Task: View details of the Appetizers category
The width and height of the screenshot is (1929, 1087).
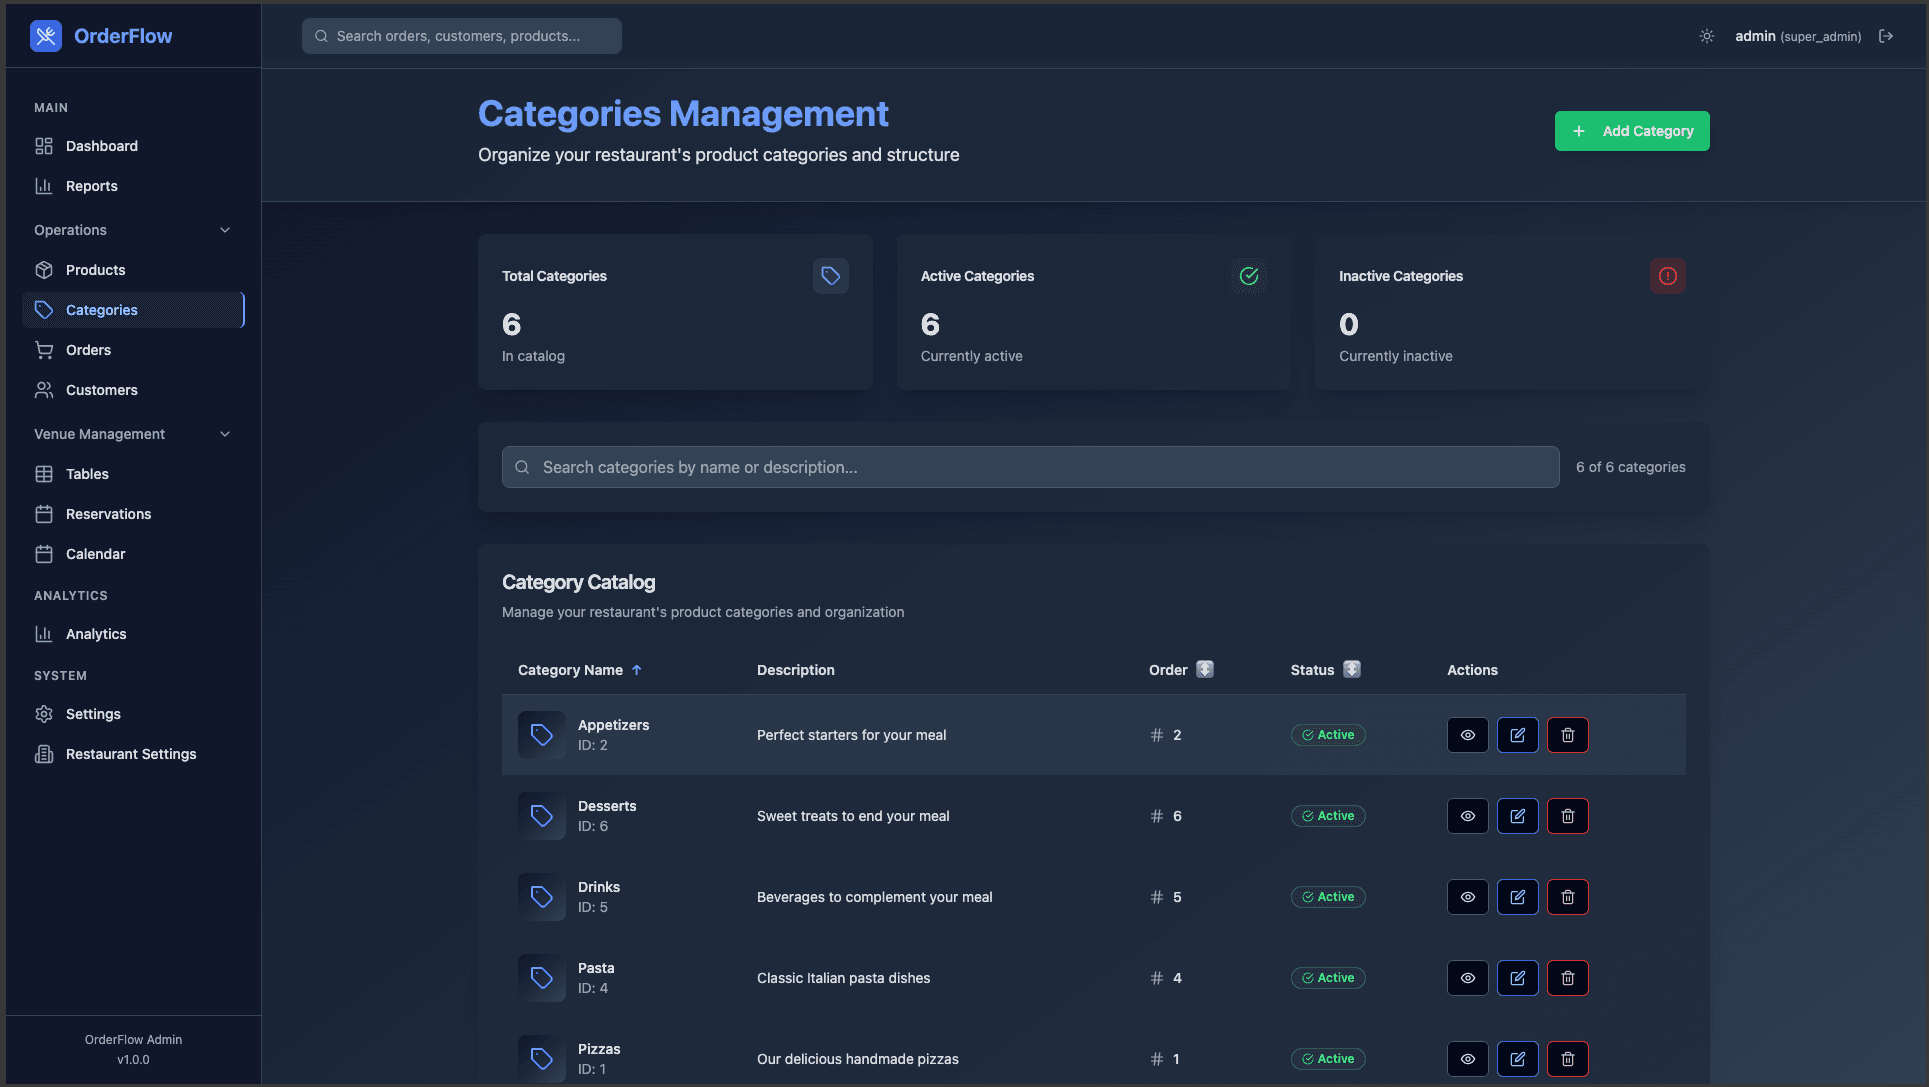Action: coord(1467,734)
